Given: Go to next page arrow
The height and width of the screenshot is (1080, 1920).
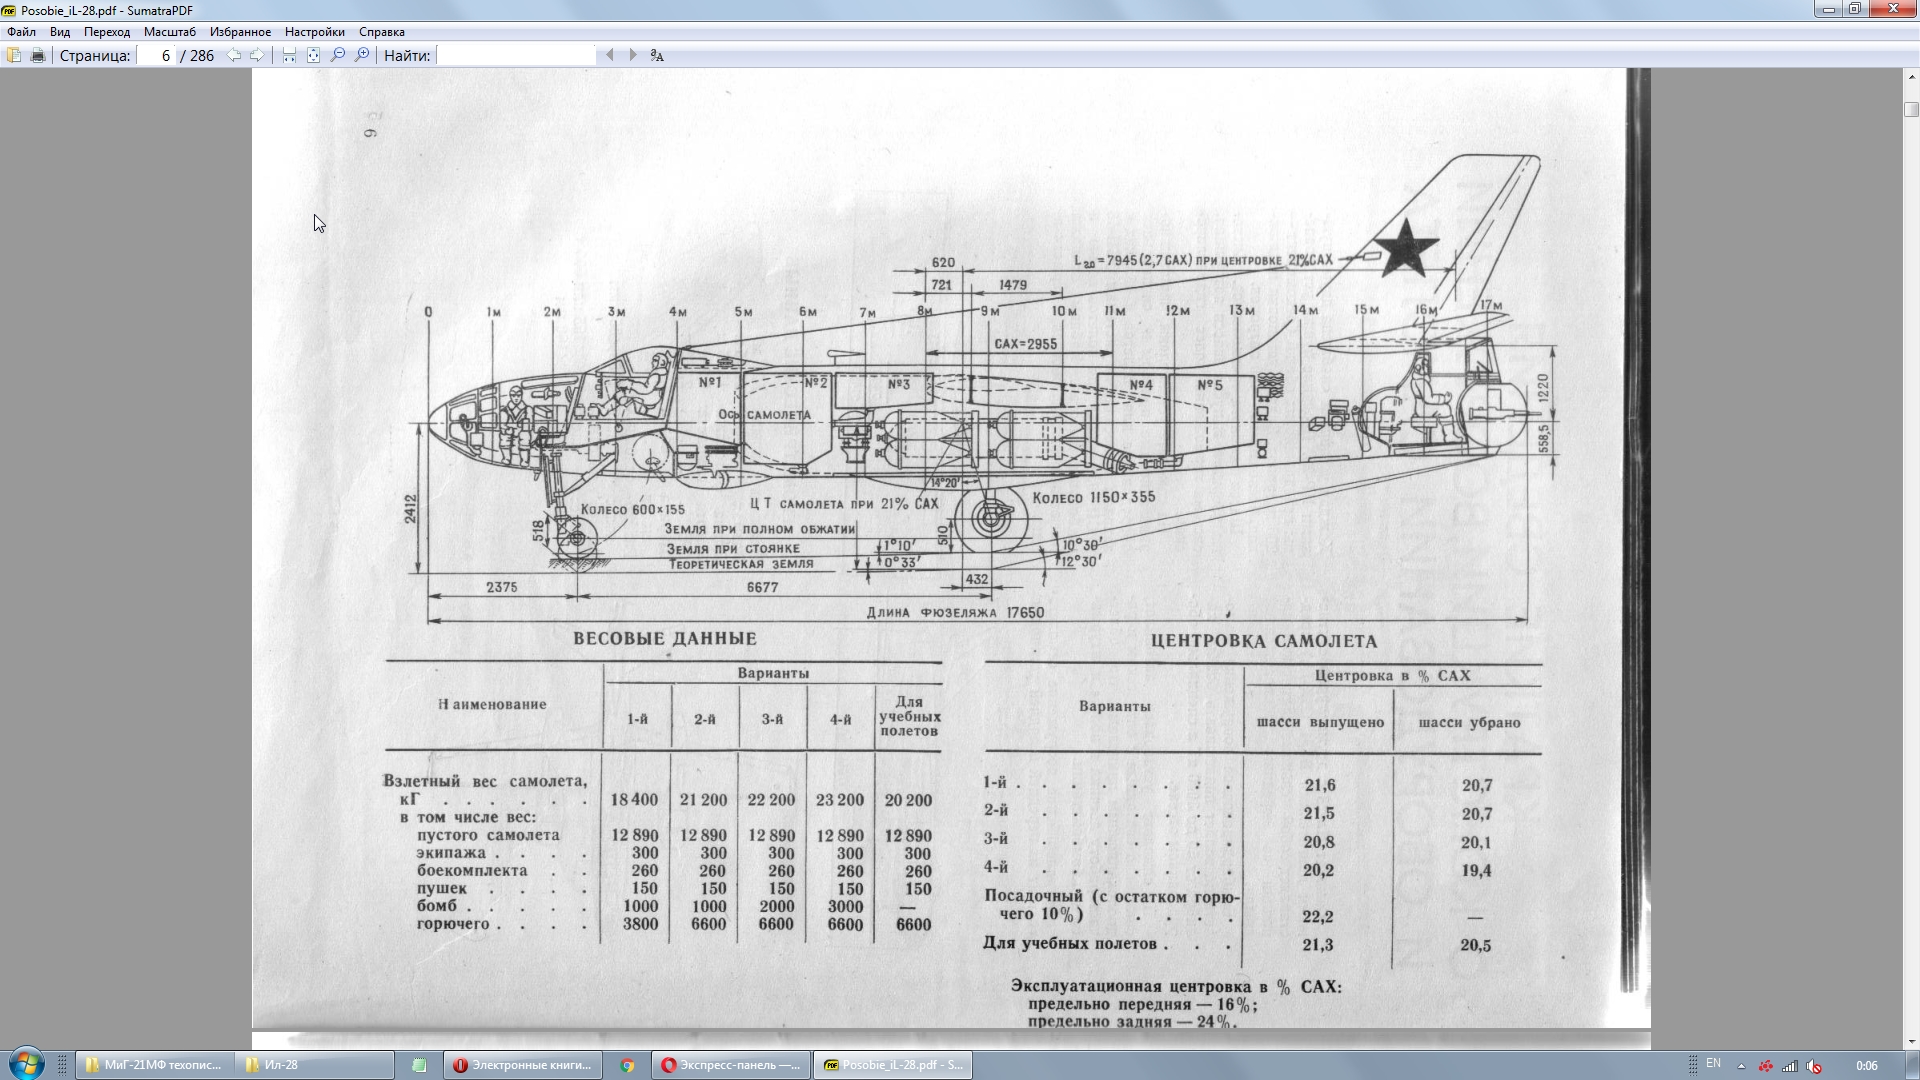Looking at the screenshot, I should tap(257, 56).
